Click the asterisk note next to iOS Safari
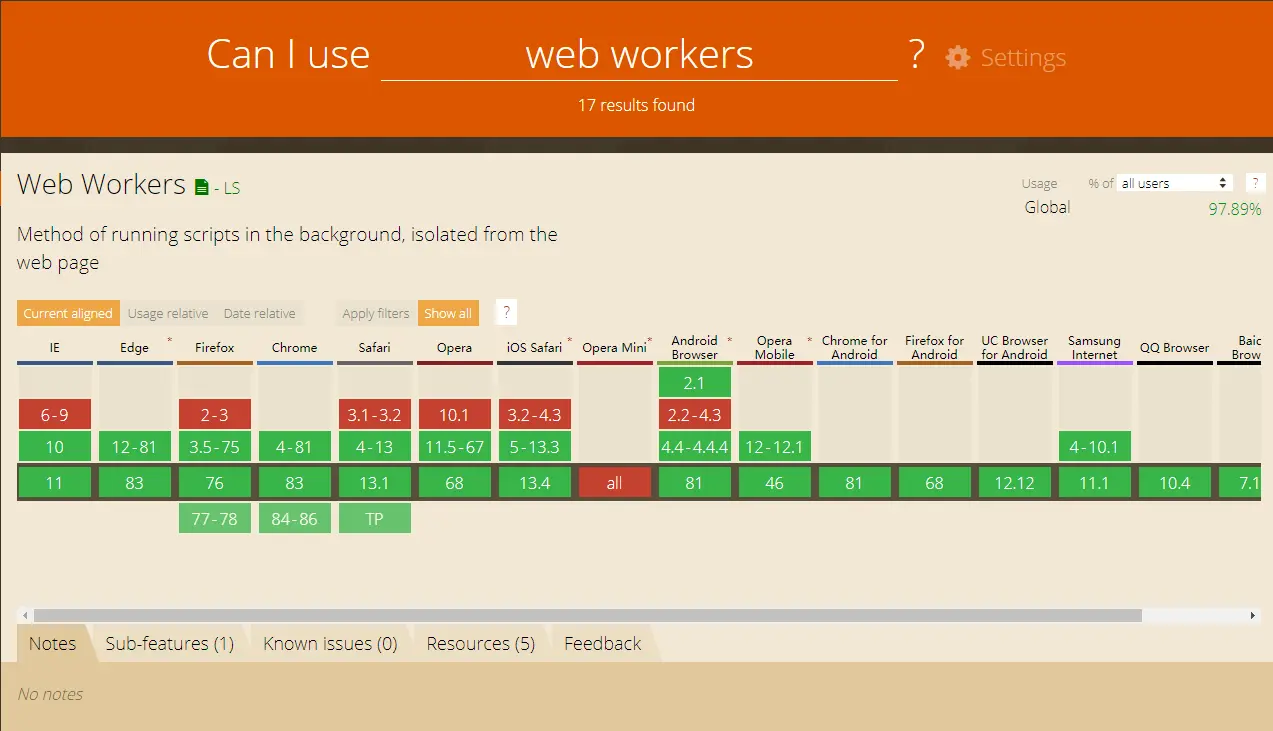The height and width of the screenshot is (731, 1273). pos(570,341)
